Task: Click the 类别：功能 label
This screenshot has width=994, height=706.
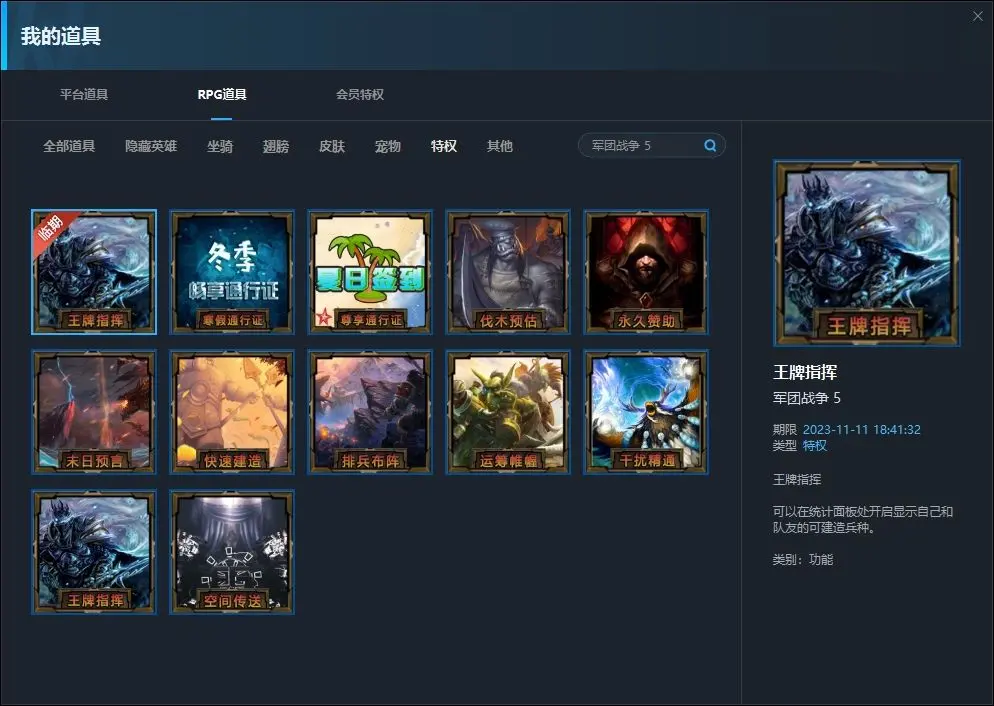Action: click(803, 560)
